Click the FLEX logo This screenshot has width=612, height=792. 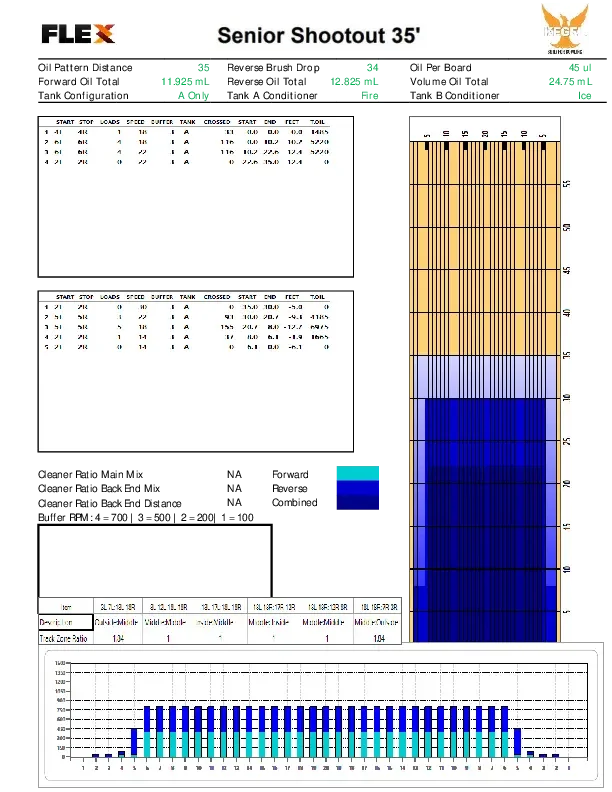pos(78,34)
